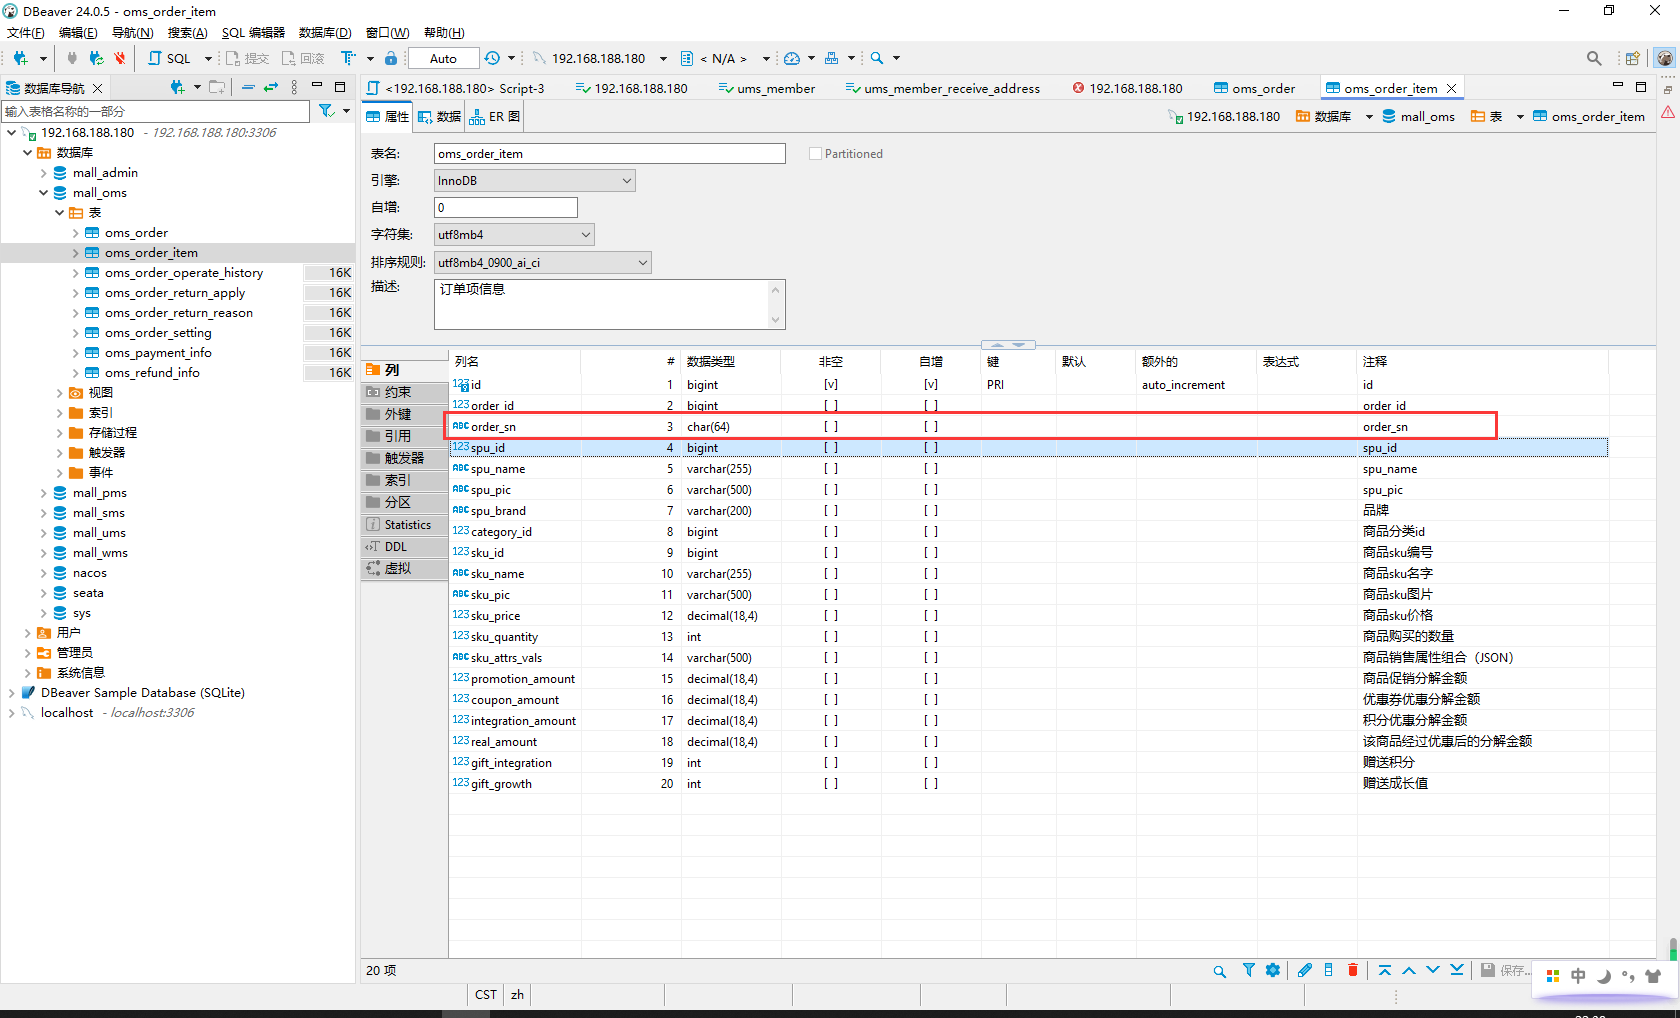This screenshot has width=1680, height=1018.
Task: Click the IME moon icon
Action: pyautogui.click(x=1604, y=976)
